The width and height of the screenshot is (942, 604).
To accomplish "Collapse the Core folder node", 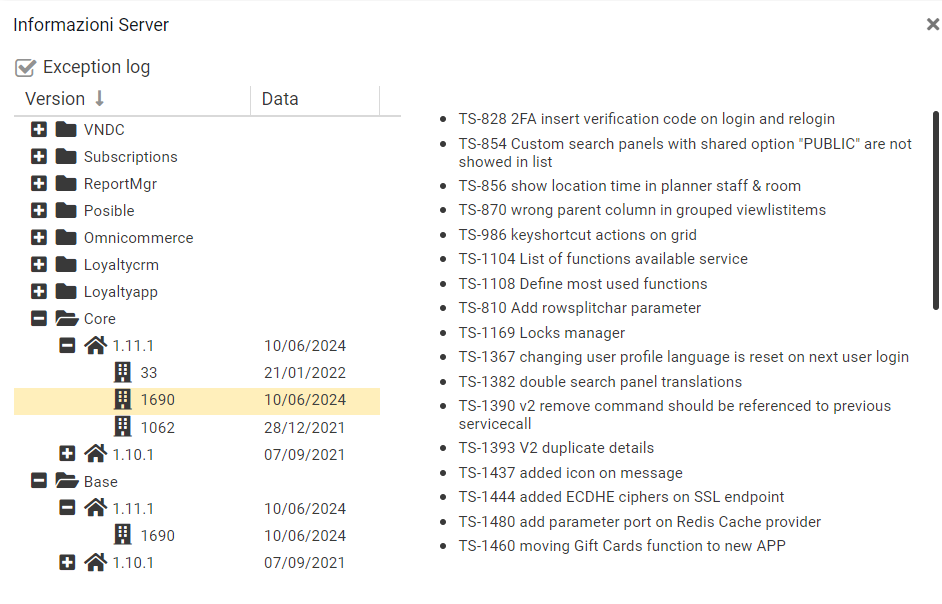I will click(39, 319).
